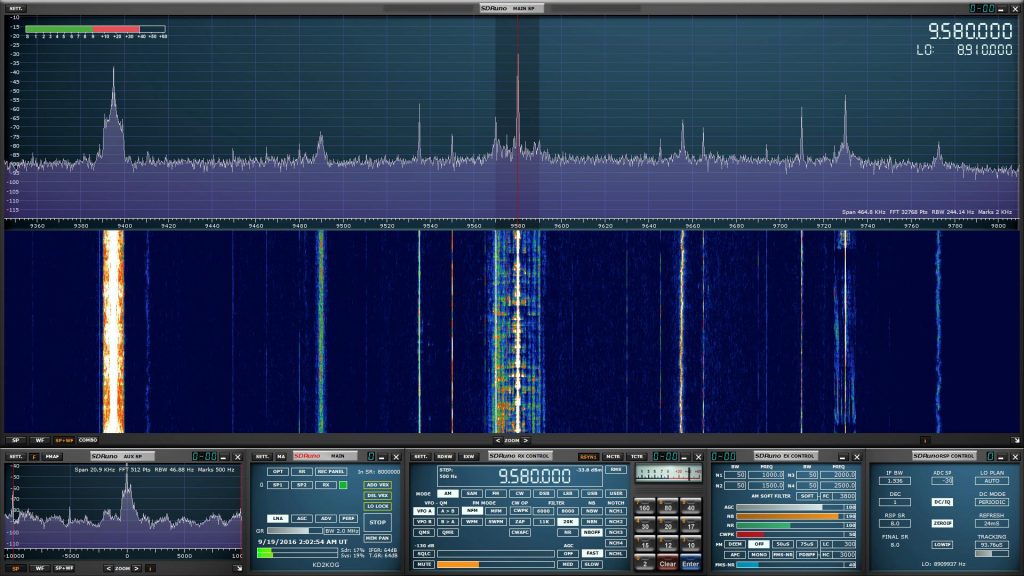This screenshot has width=1024, height=576.
Task: Switch to the SP+WF display view
Action: pyautogui.click(x=65, y=440)
